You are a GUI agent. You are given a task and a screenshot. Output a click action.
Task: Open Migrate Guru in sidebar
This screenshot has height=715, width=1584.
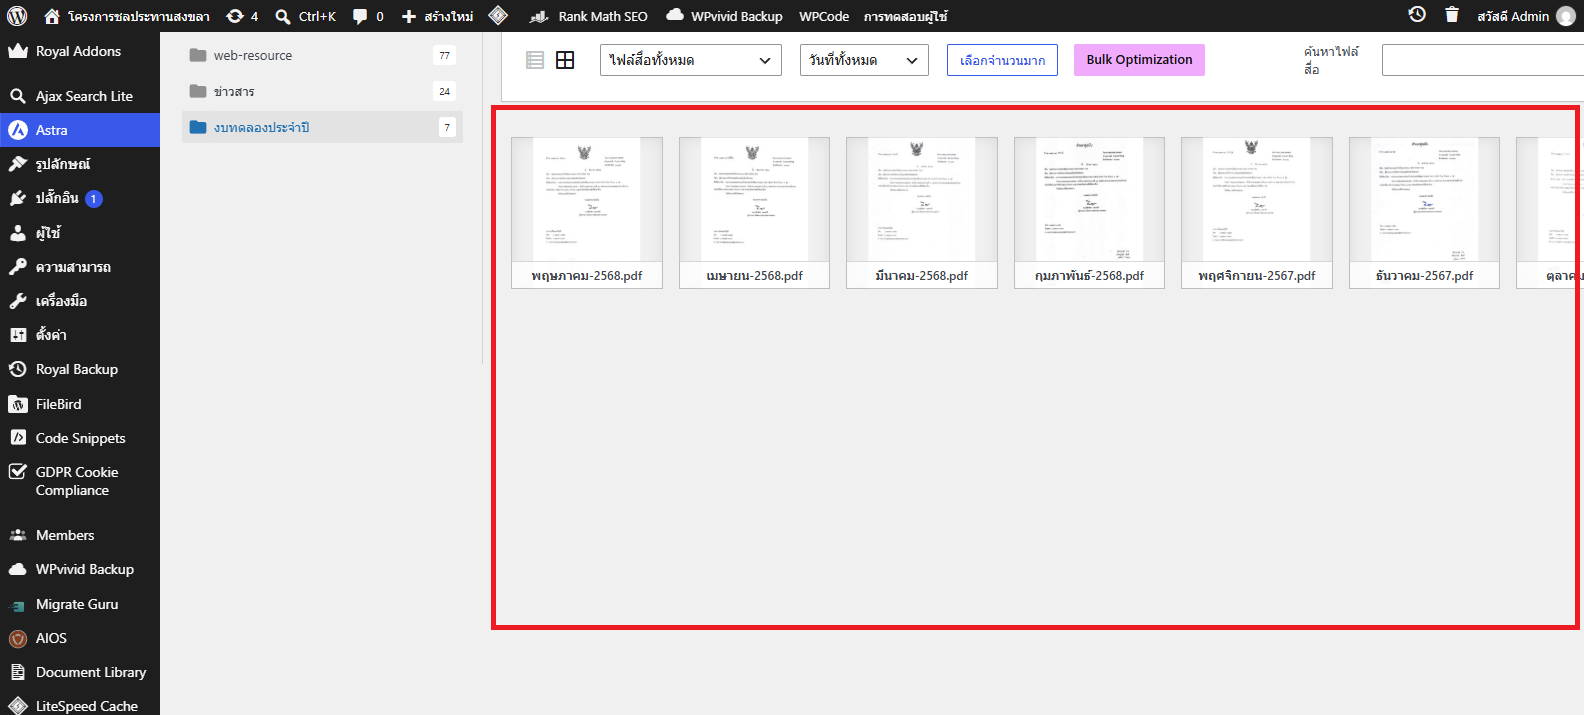(x=80, y=604)
